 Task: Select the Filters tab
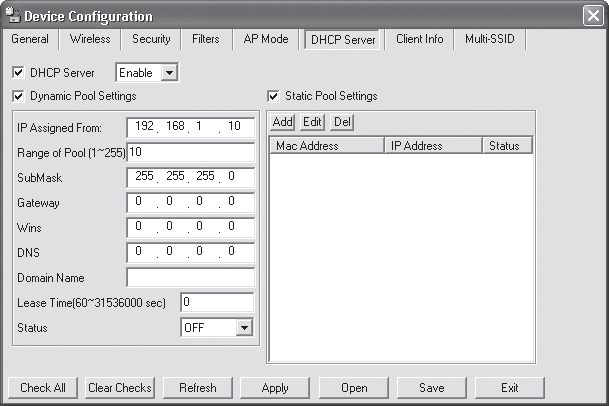(206, 39)
